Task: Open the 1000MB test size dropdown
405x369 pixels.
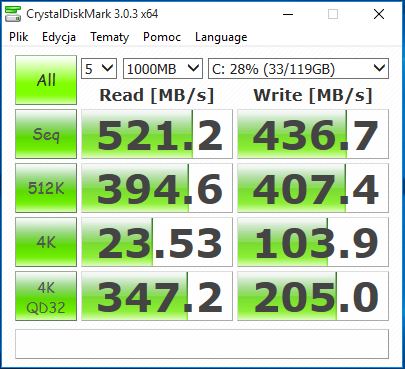Action: (x=163, y=69)
